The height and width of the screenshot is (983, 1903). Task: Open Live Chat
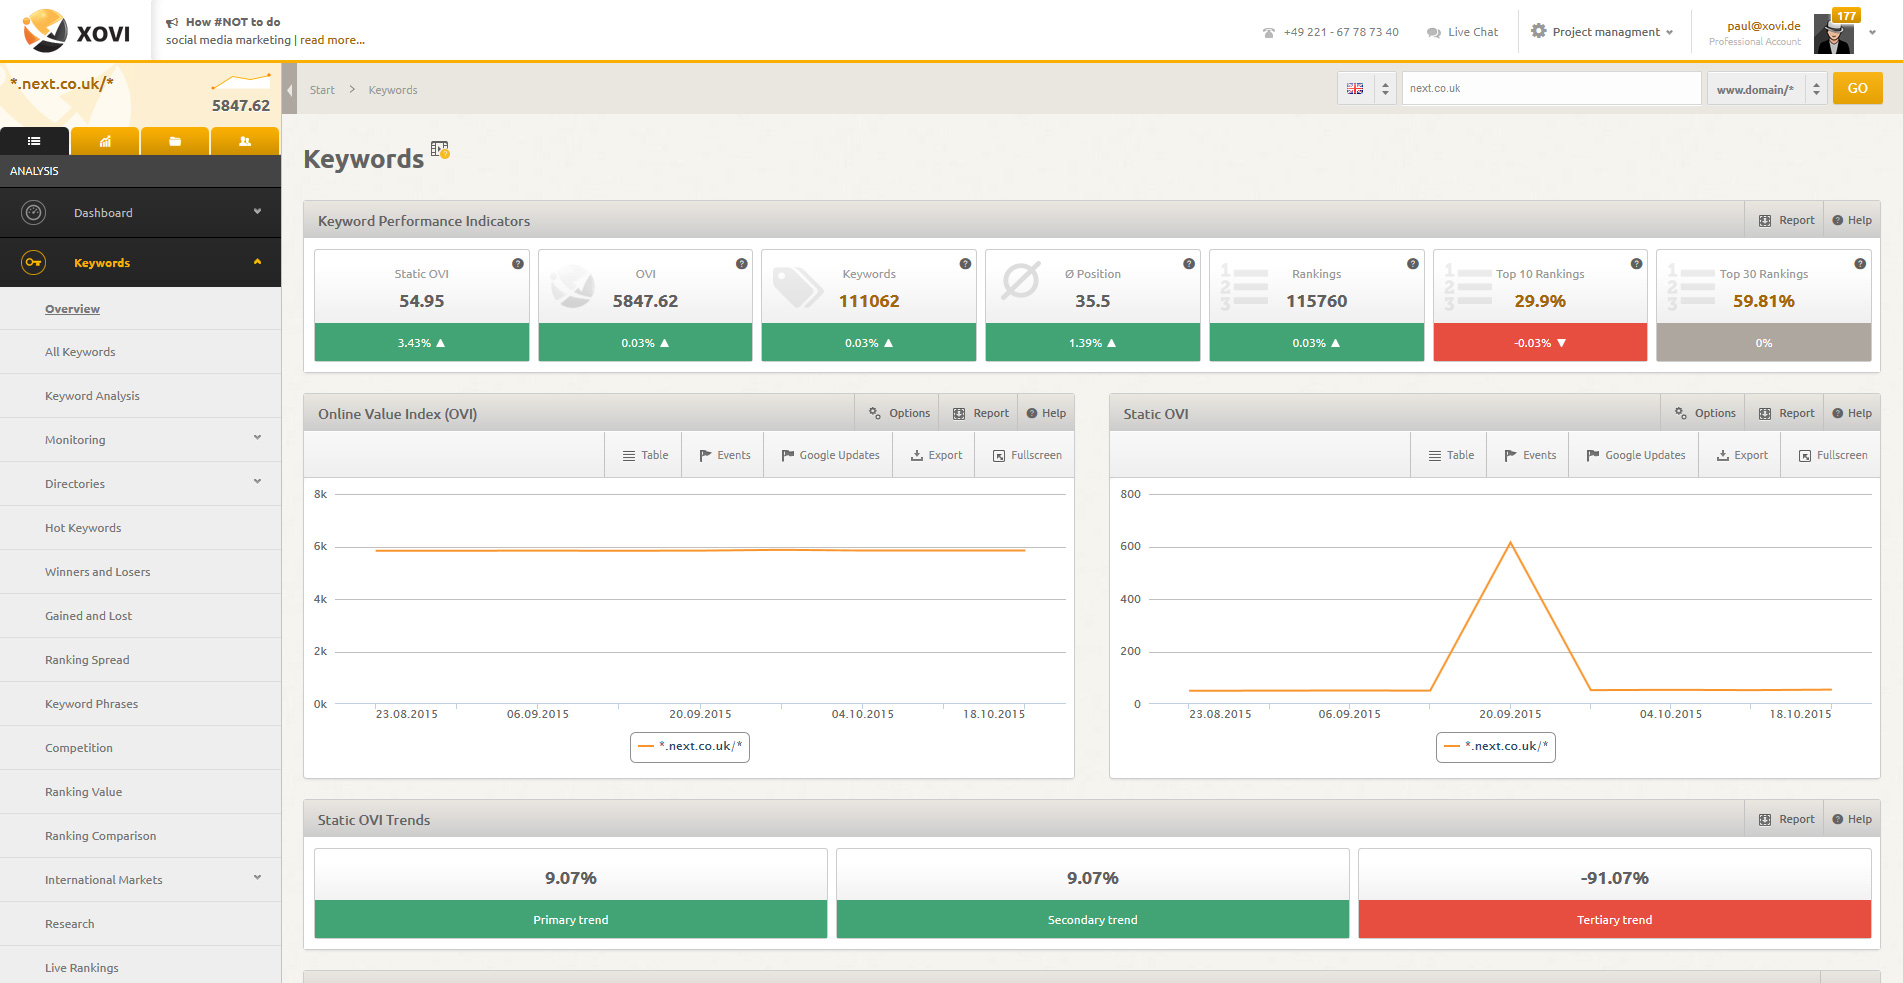(x=1462, y=32)
